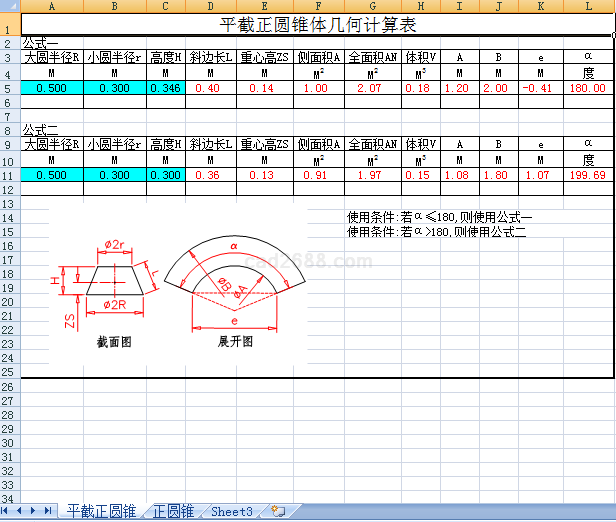Click cyan cell with 0.346 height value
The image size is (616, 522).
coord(165,89)
